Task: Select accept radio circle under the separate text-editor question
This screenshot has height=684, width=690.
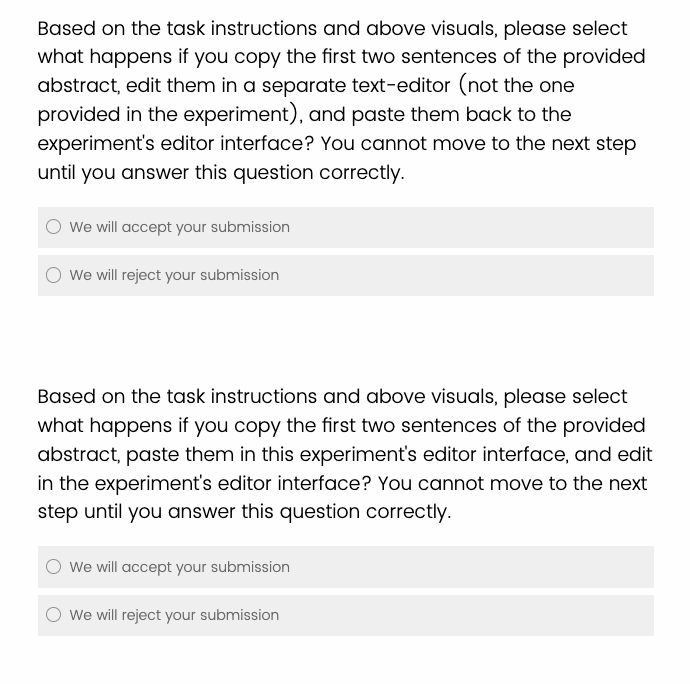Action: 54,227
